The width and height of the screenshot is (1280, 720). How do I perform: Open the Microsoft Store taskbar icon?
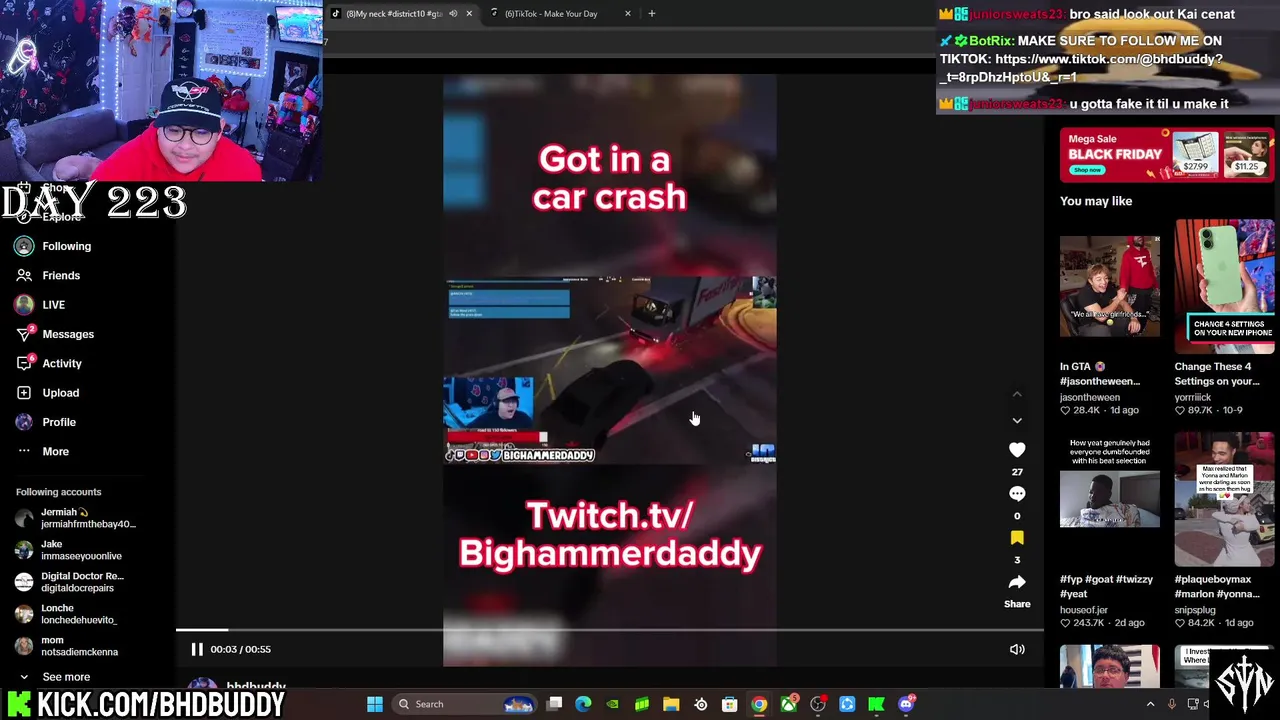(x=730, y=704)
